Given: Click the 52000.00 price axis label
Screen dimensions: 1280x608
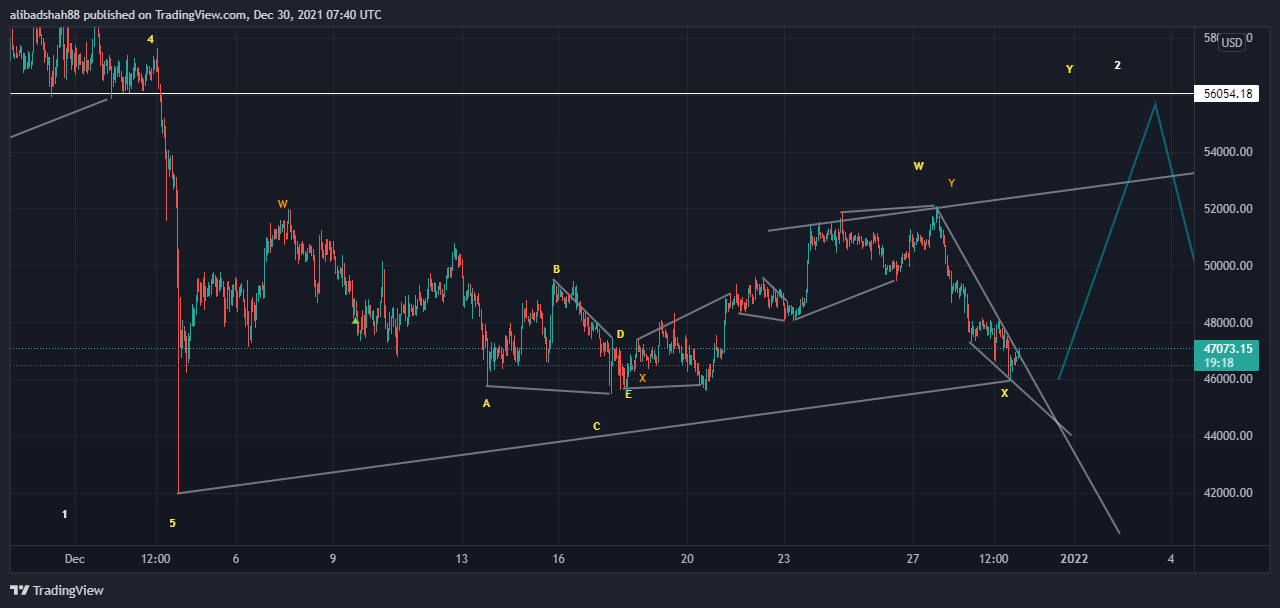Looking at the screenshot, I should pos(1227,209).
